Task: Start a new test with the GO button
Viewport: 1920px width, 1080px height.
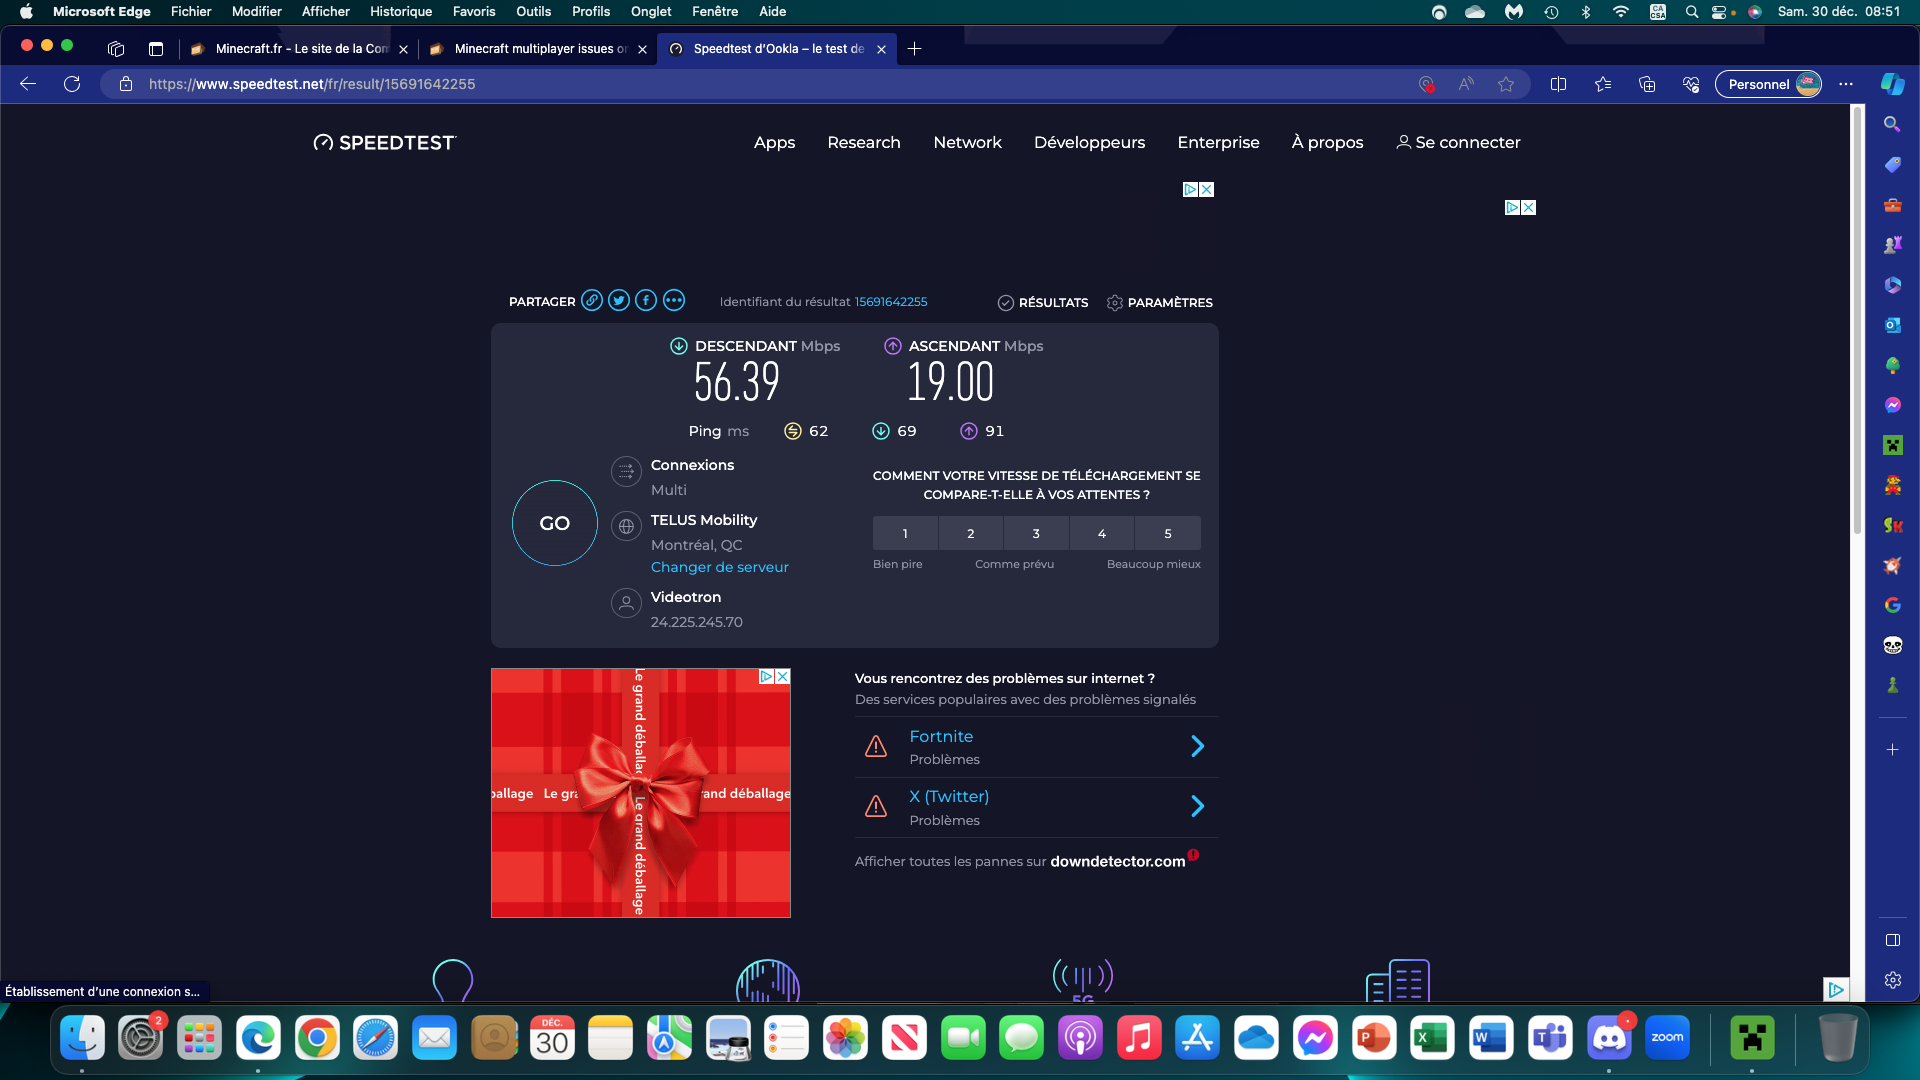Action: tap(555, 523)
